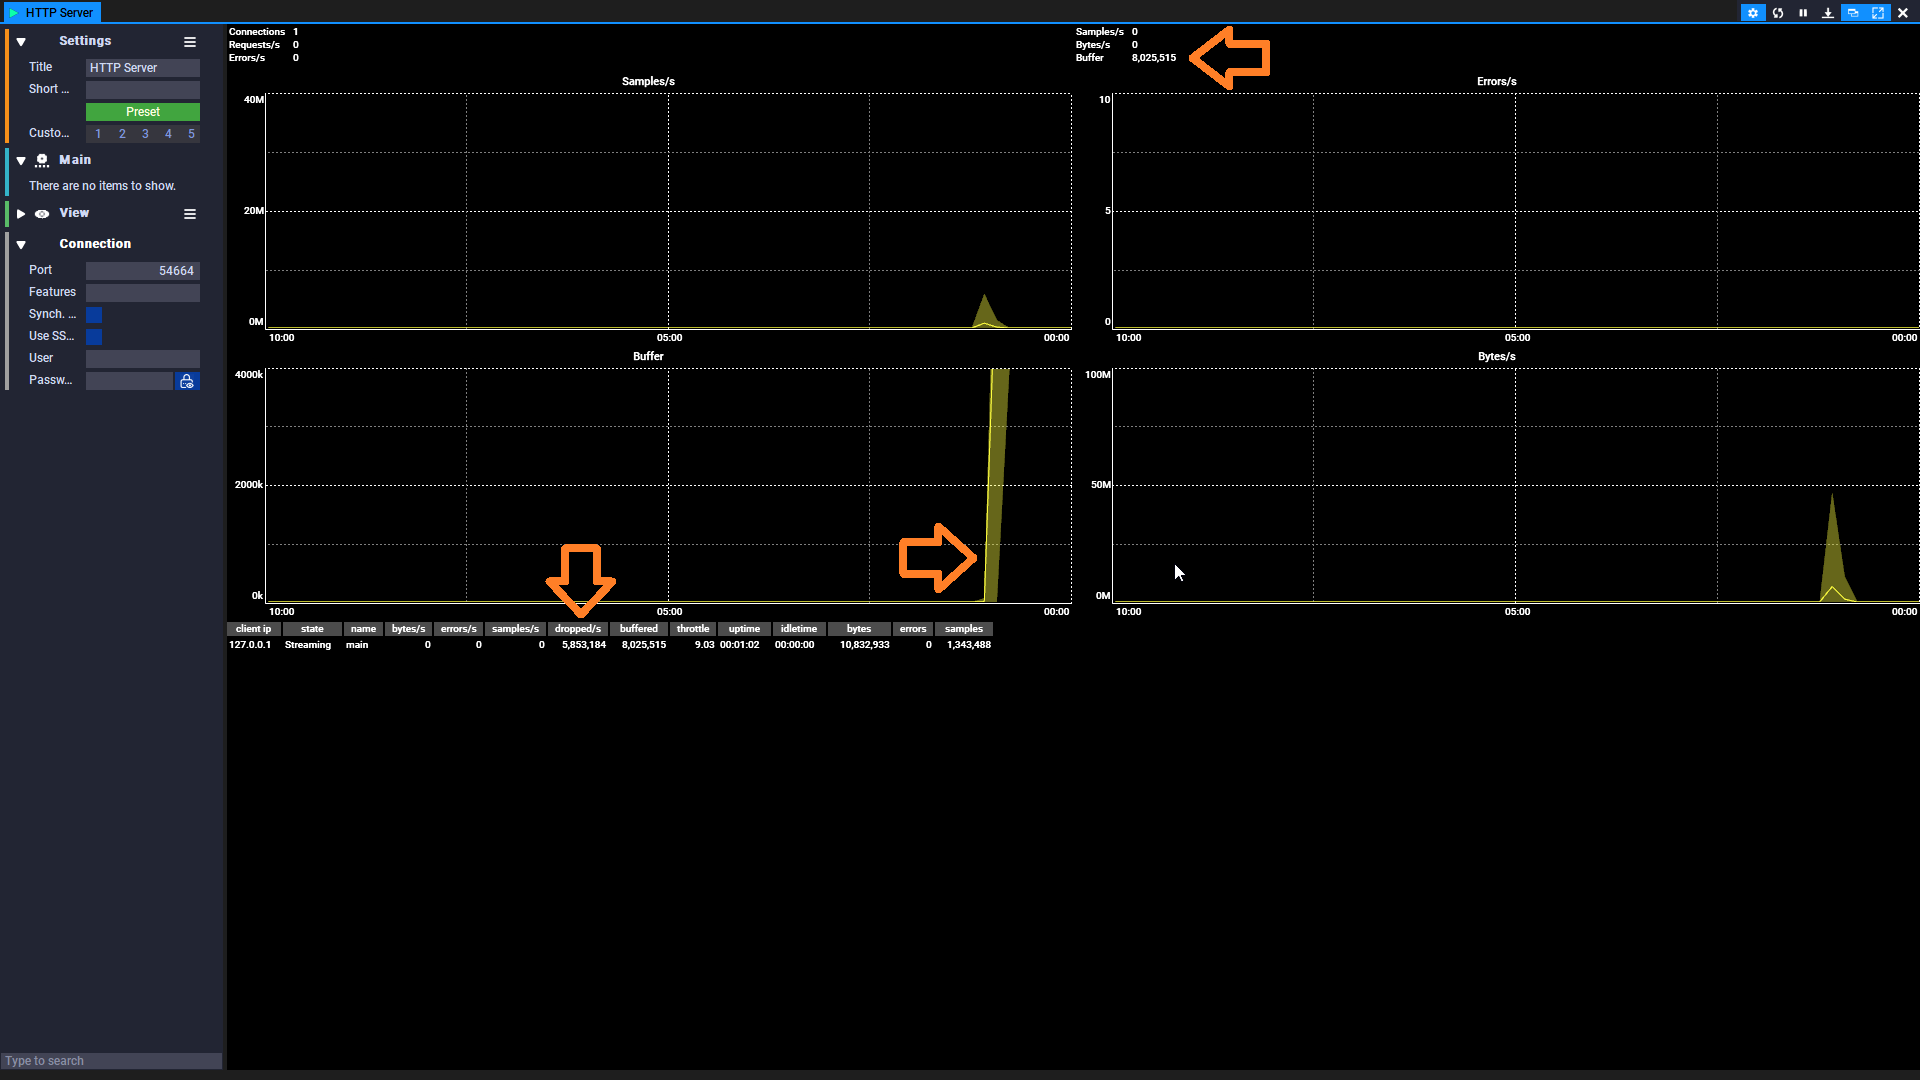Click the bytes column header
Viewport: 1924px width, 1080px height.
[x=860, y=630]
